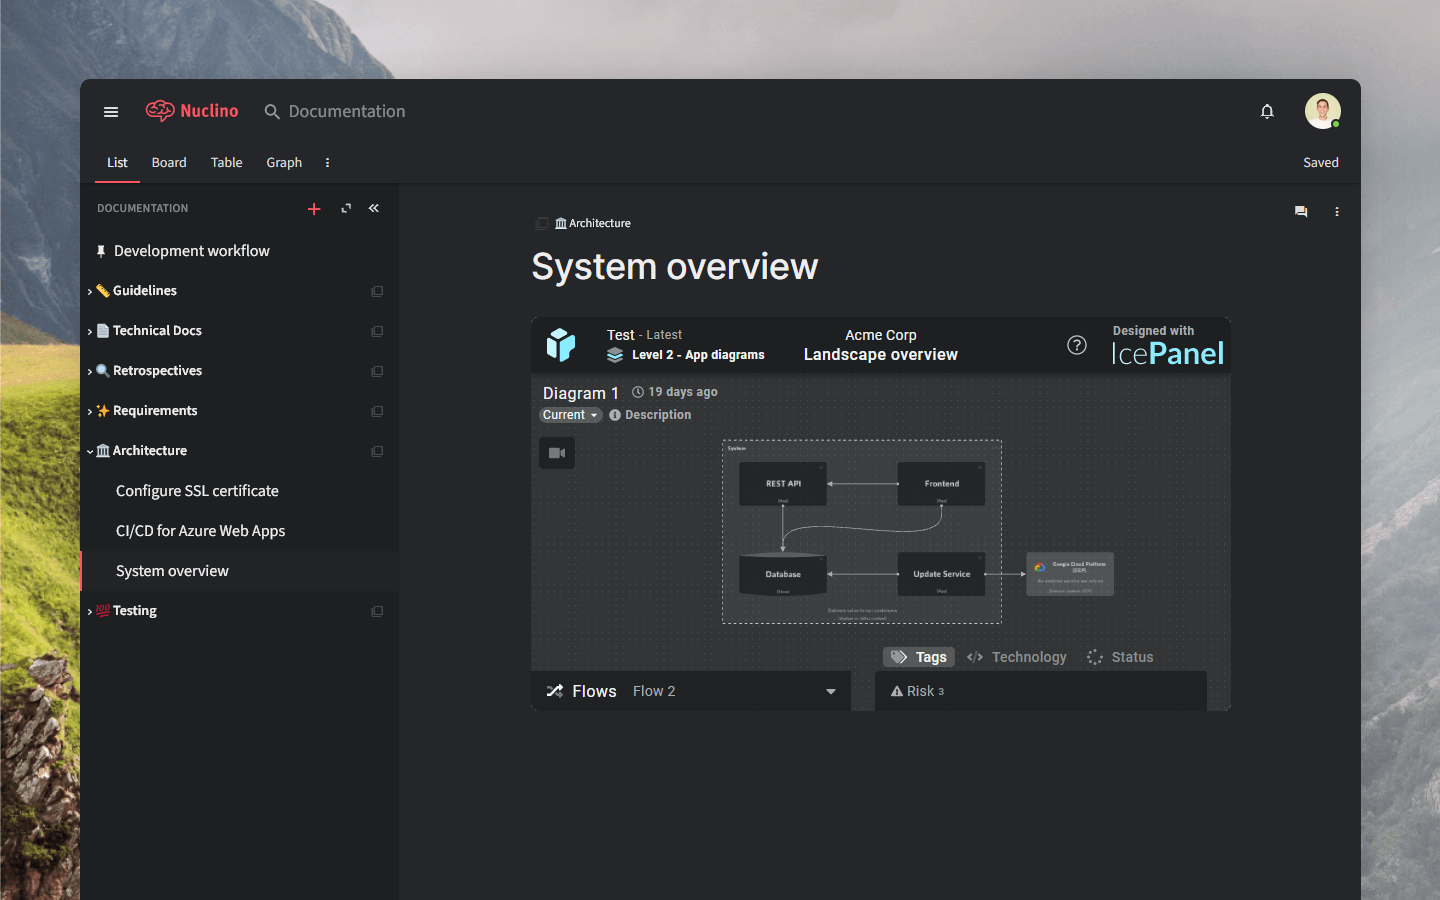Switch to the Table view tab

click(x=226, y=162)
